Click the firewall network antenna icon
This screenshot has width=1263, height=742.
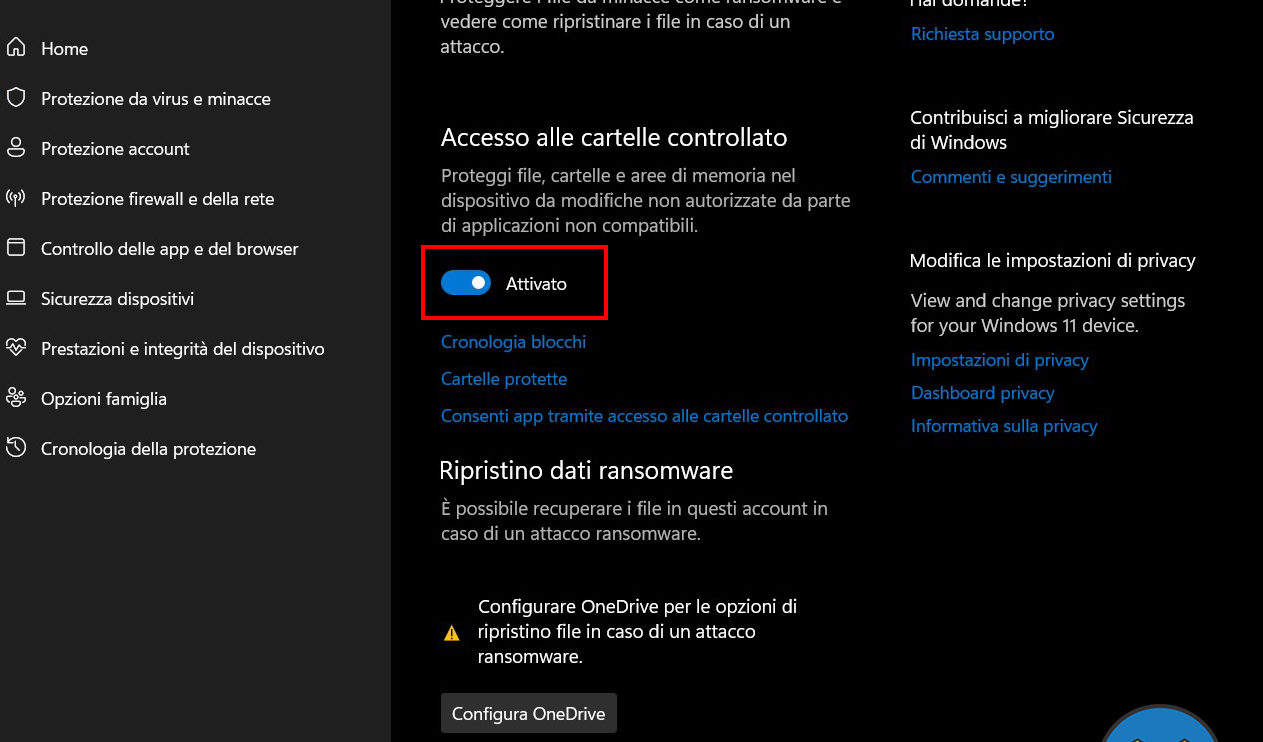15,198
